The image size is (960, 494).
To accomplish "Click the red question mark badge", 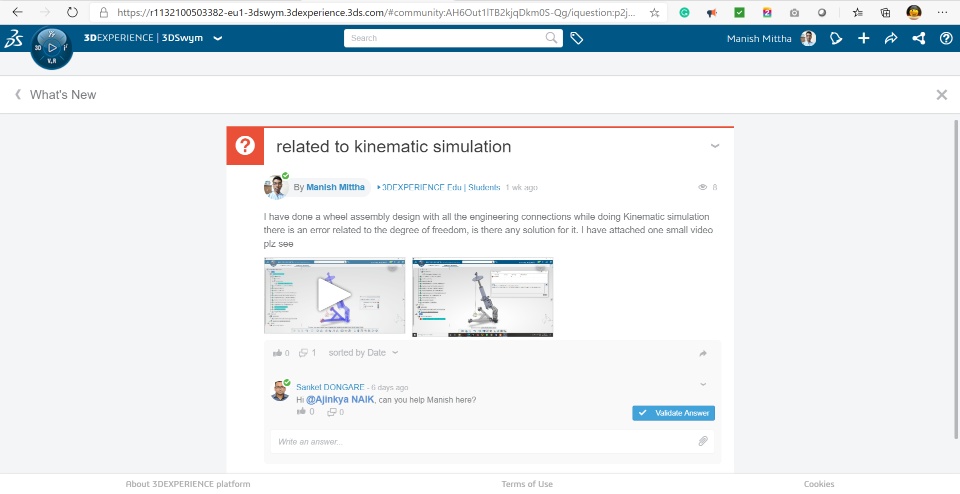I will pyautogui.click(x=245, y=146).
